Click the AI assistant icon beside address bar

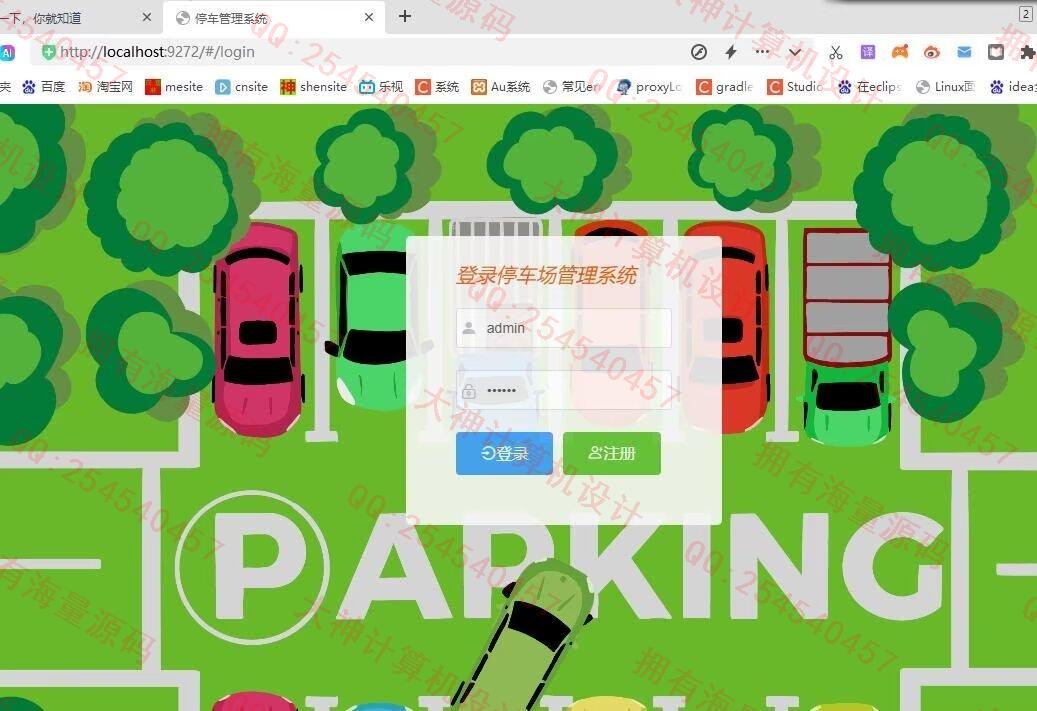[6, 53]
